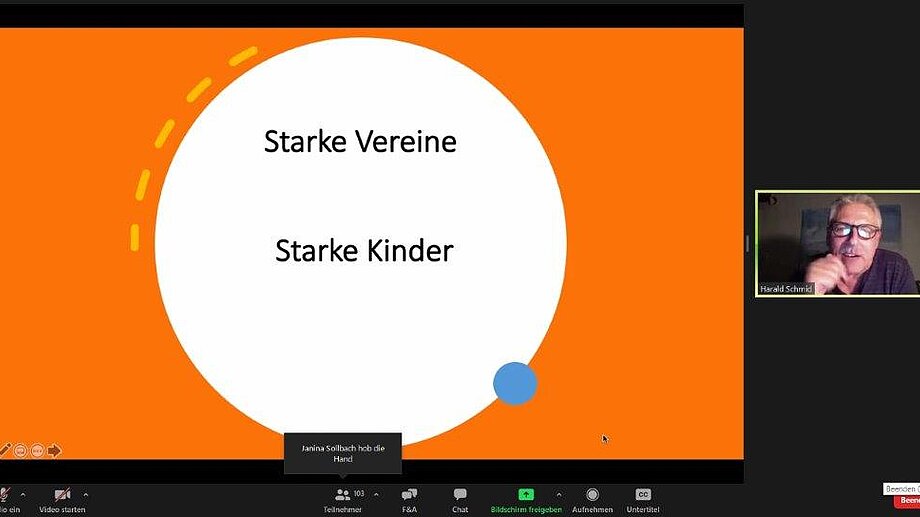
Task: Start video with the camera icon
Action: point(62,494)
